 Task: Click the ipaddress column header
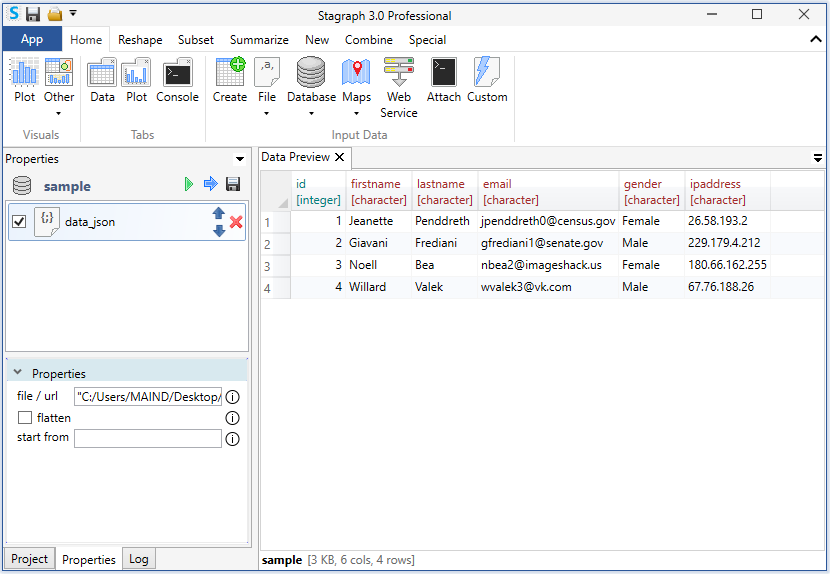pos(727,192)
